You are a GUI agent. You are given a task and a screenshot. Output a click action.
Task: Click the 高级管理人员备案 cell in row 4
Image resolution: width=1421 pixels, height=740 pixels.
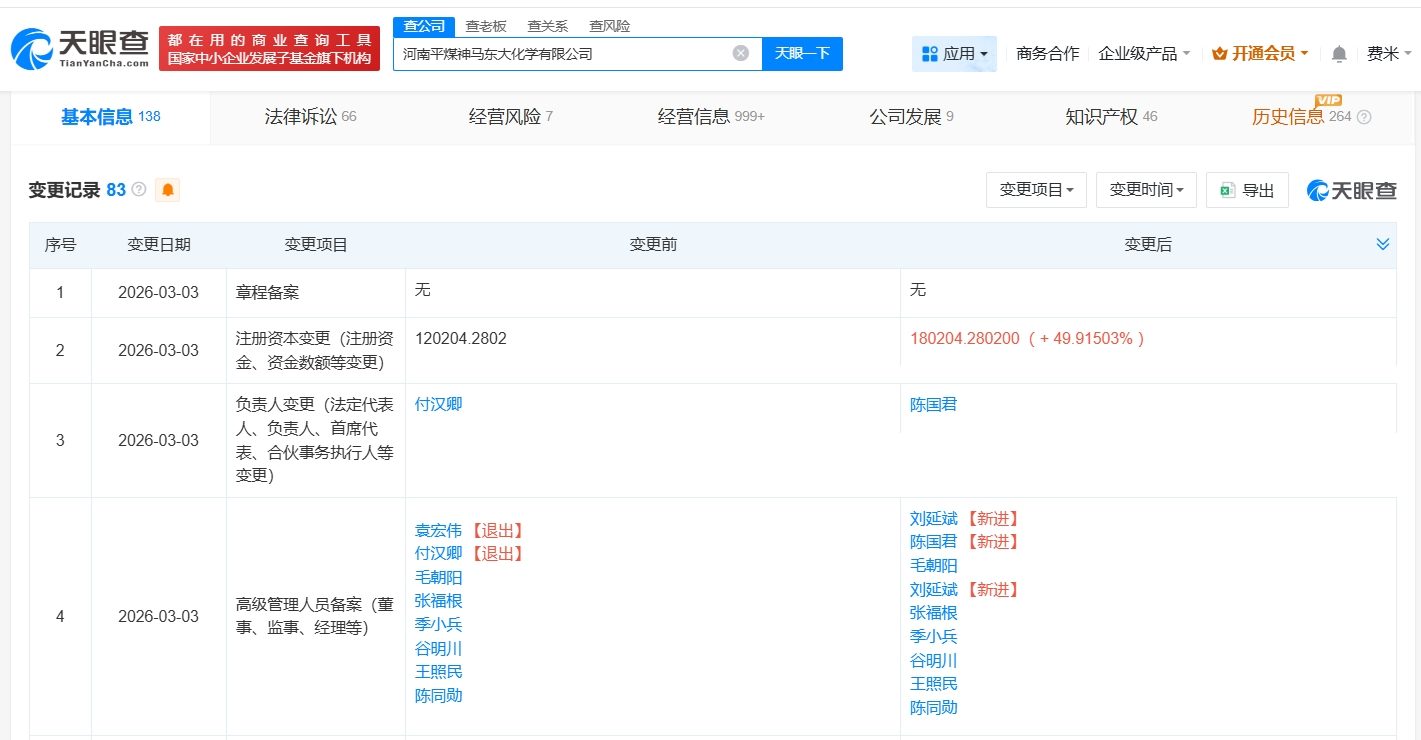click(x=316, y=617)
